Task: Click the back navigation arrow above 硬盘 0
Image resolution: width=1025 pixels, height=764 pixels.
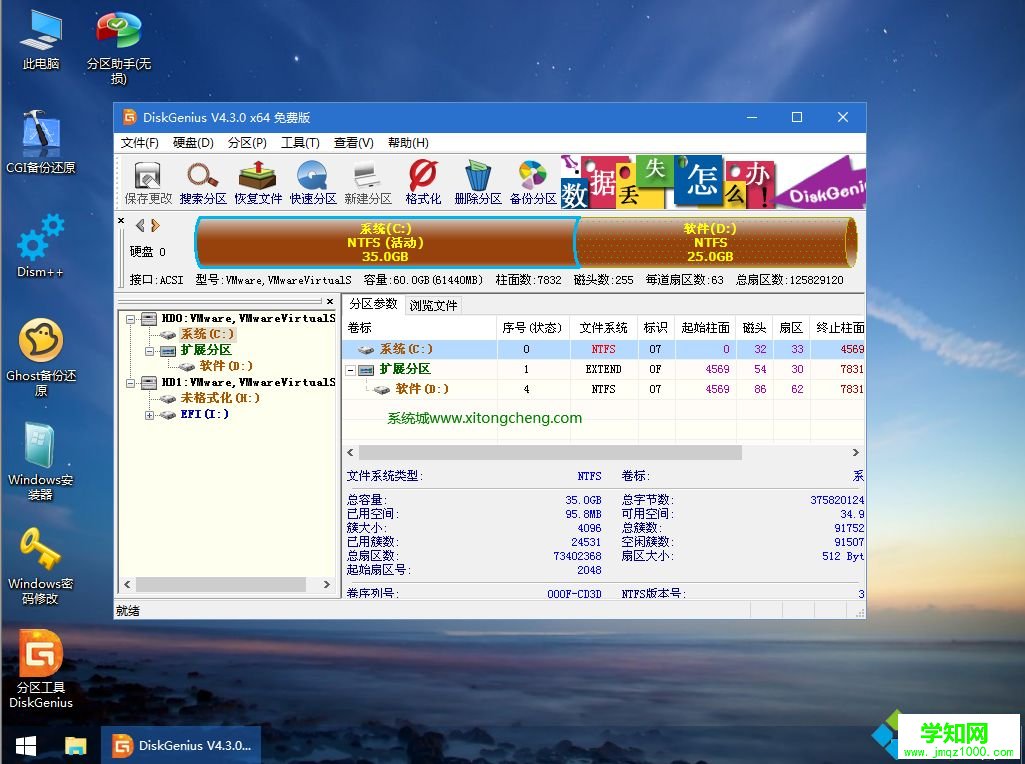Action: [139, 225]
